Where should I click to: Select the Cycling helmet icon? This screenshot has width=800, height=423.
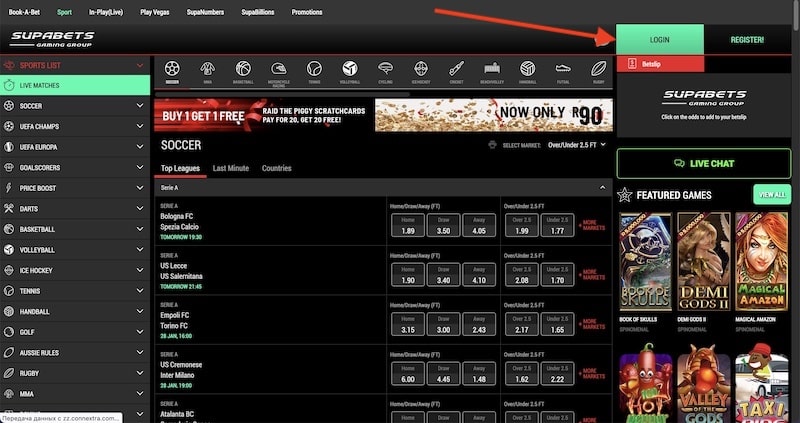[x=385, y=68]
